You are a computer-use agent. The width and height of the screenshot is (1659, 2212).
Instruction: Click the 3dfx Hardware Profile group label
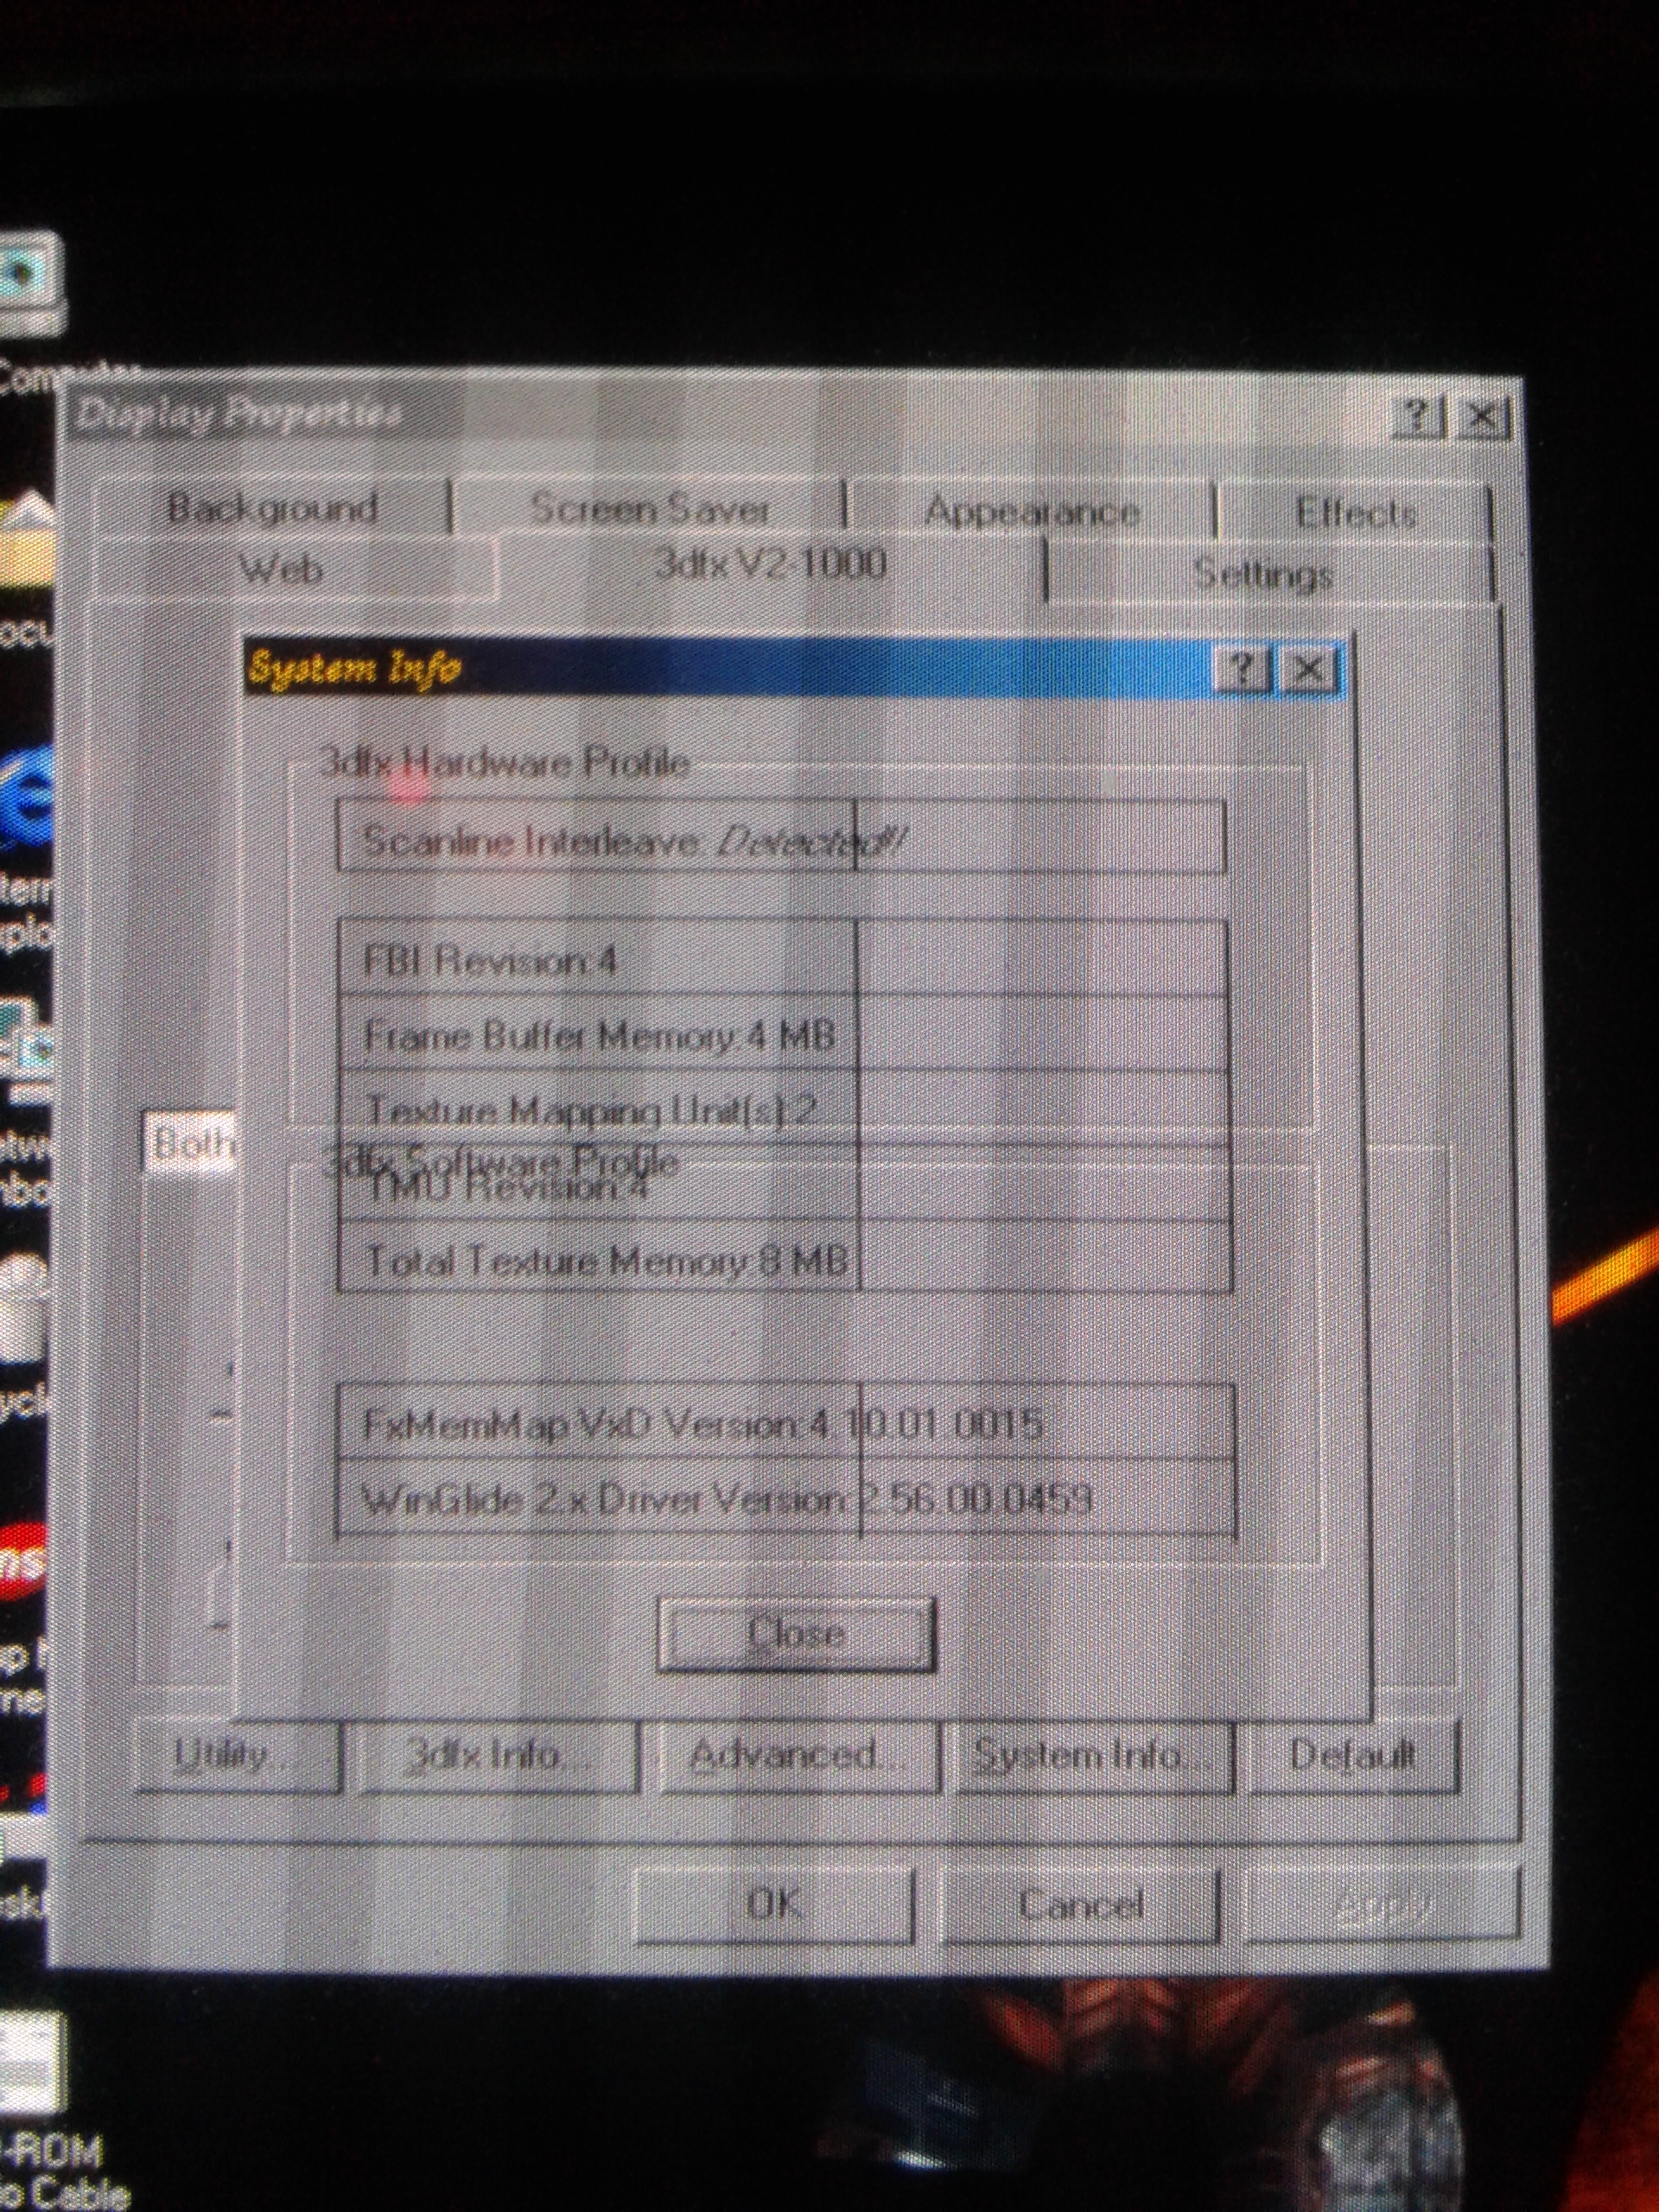505,763
